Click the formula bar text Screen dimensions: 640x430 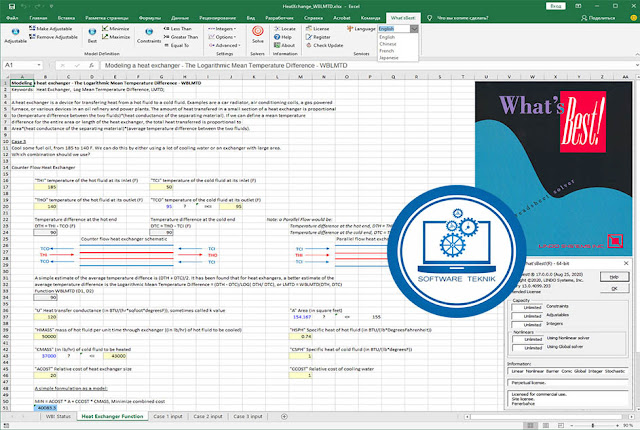coord(226,65)
